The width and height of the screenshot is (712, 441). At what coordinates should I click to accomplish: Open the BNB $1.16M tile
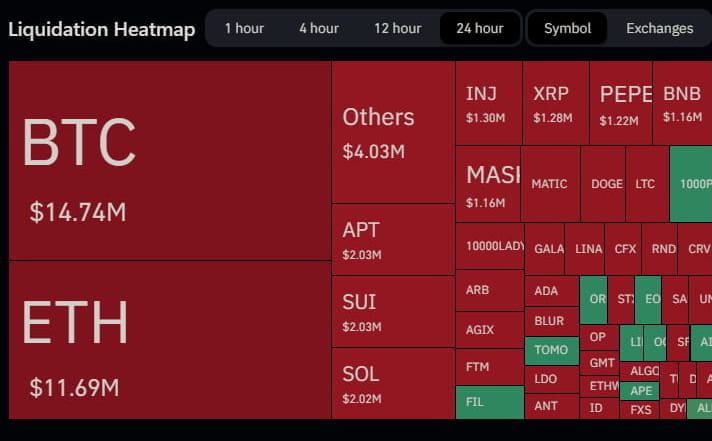(683, 103)
